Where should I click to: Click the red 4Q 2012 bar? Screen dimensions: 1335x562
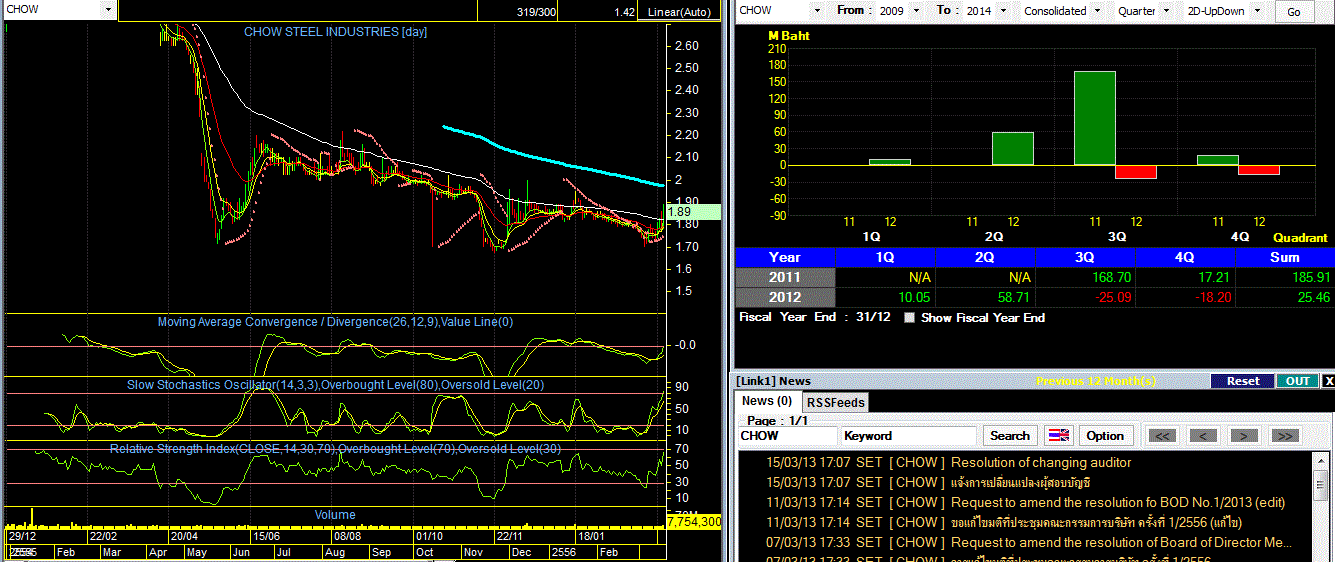(1259, 170)
